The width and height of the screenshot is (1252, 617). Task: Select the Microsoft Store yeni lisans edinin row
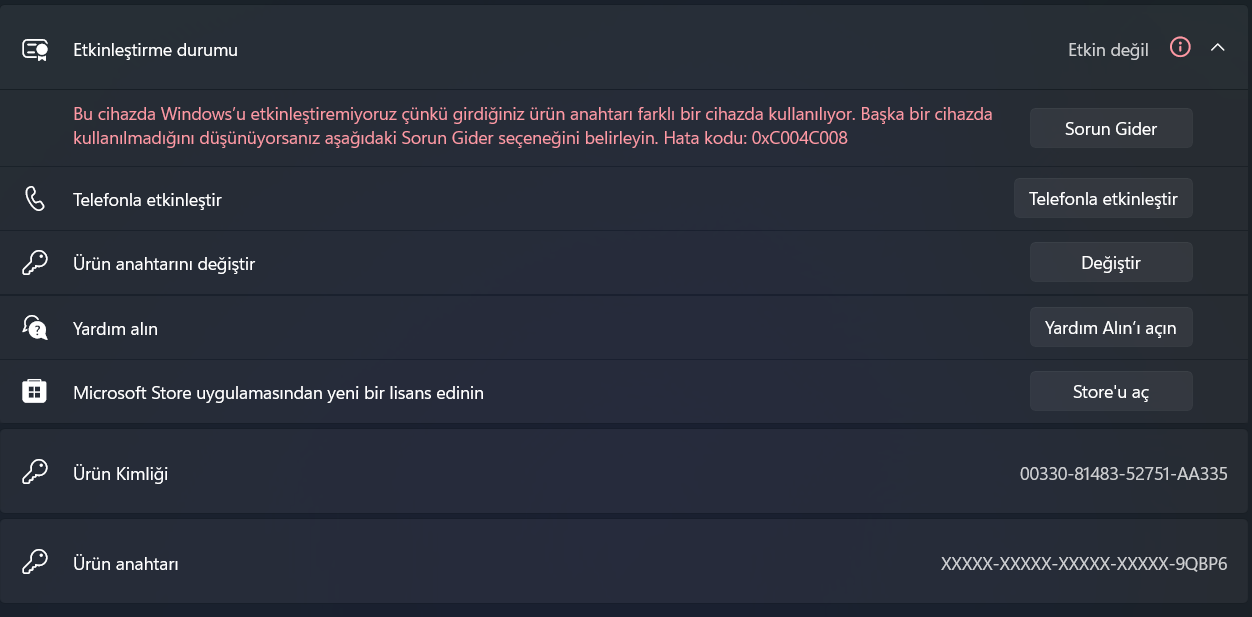coord(624,392)
